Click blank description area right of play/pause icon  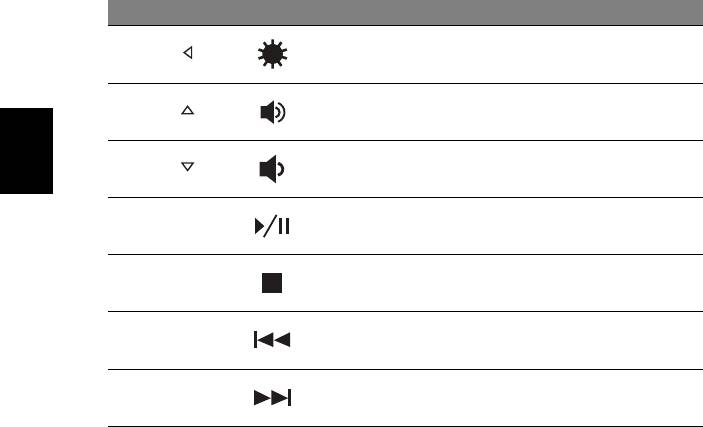(x=500, y=227)
